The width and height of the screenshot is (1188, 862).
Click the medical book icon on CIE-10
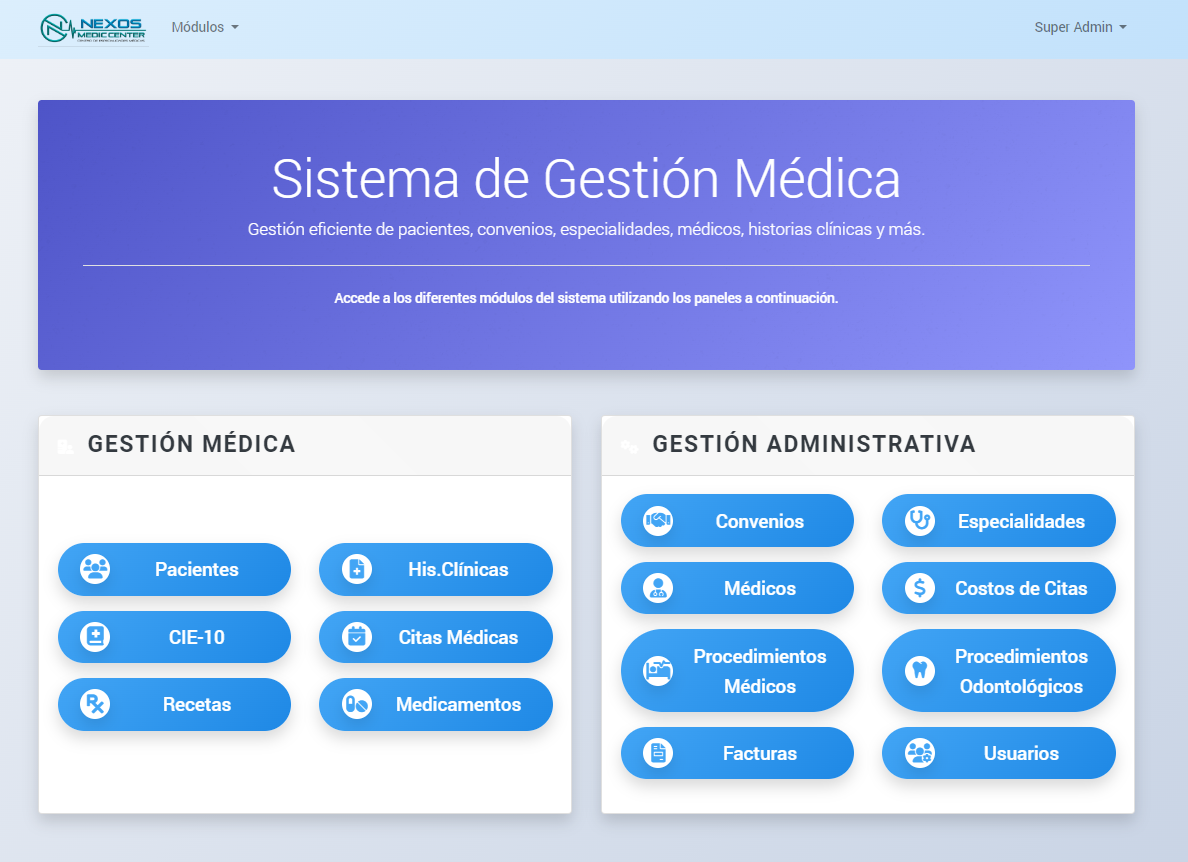95,637
